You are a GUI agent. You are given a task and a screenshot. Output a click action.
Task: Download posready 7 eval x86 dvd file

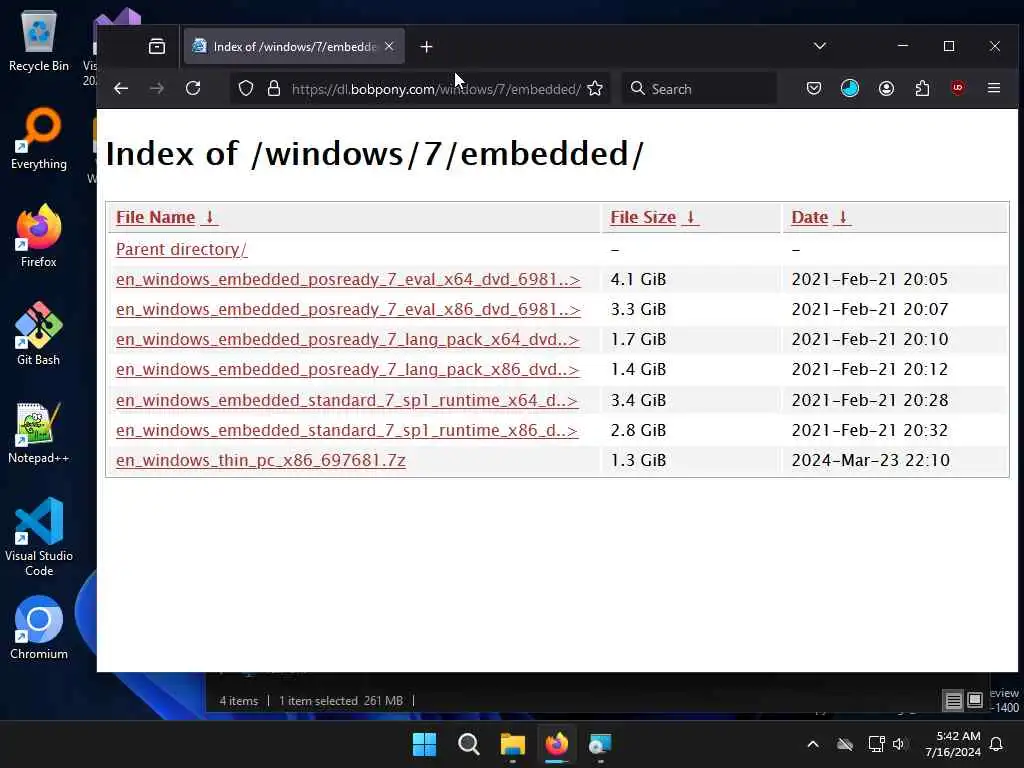348,310
